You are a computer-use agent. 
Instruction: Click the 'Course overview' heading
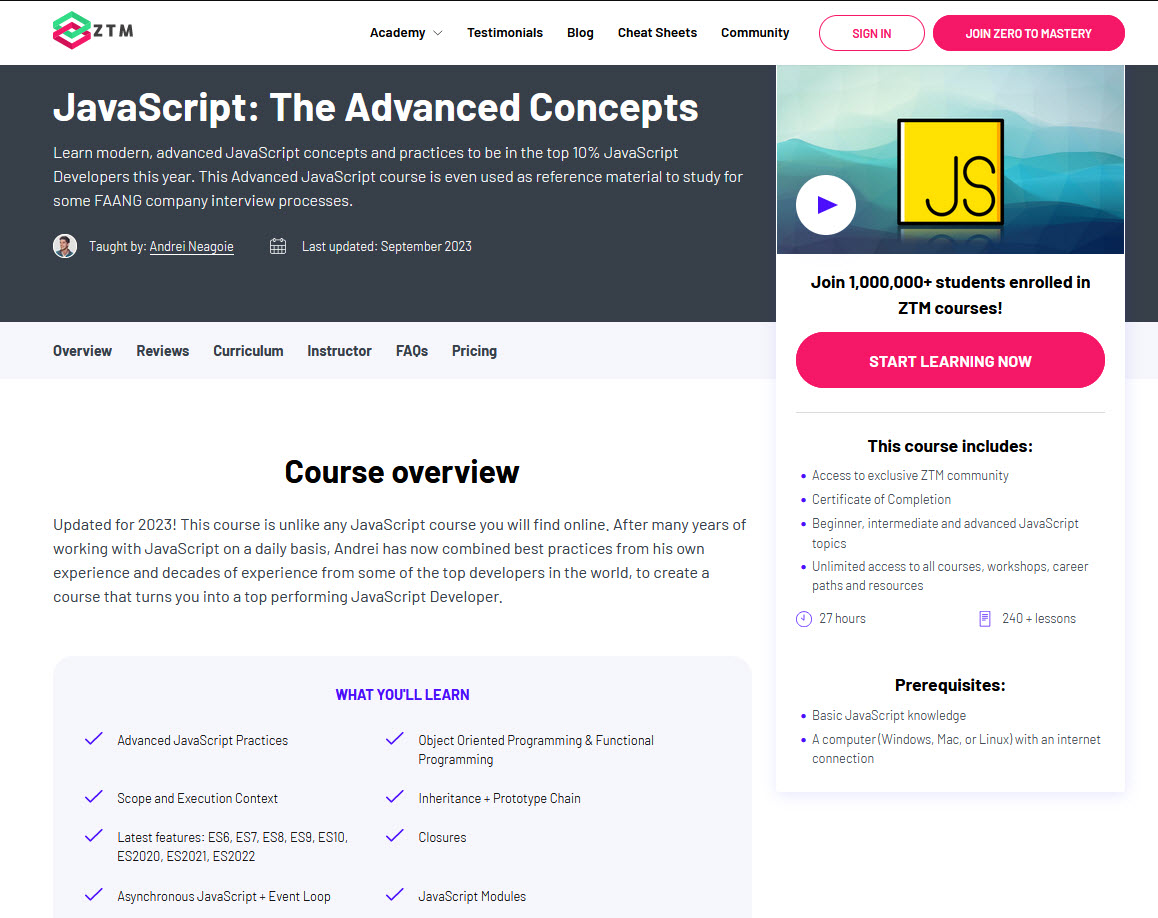coord(402,472)
